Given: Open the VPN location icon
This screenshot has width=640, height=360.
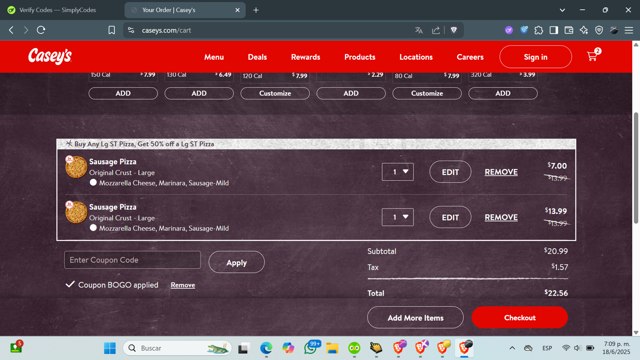Looking at the screenshot, I should click(599, 30).
